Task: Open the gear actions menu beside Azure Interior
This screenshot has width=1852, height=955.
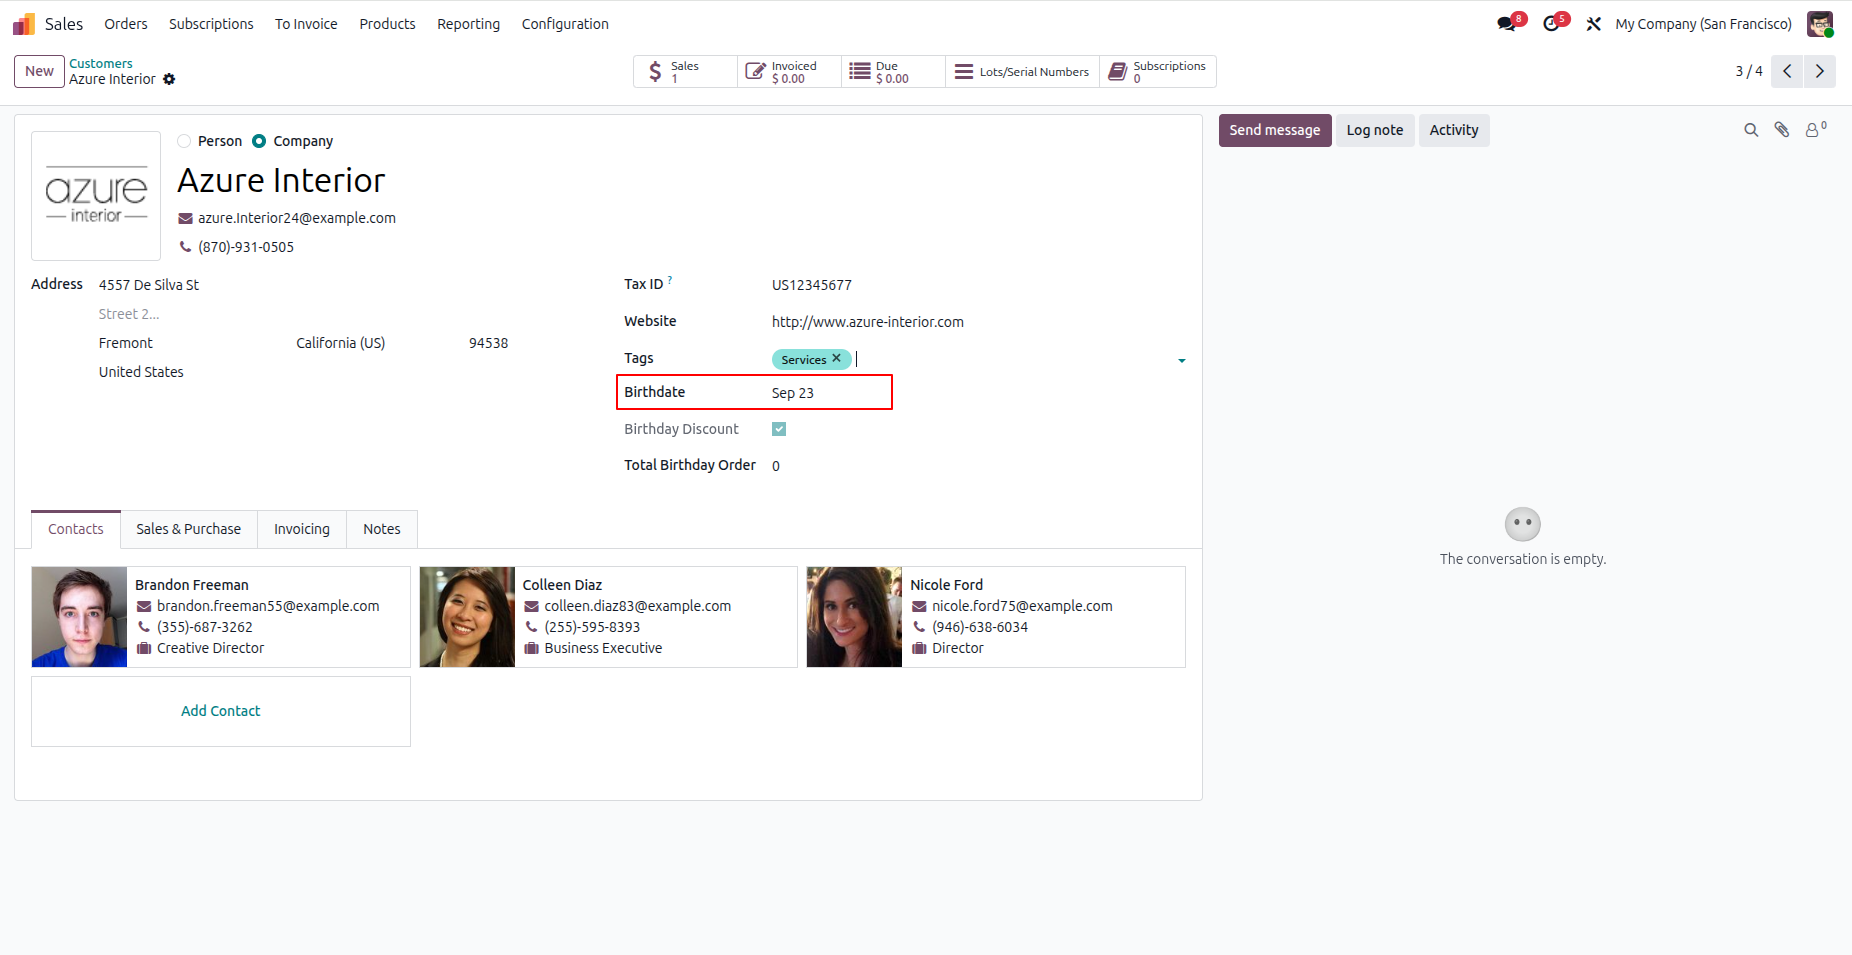Action: tap(169, 79)
